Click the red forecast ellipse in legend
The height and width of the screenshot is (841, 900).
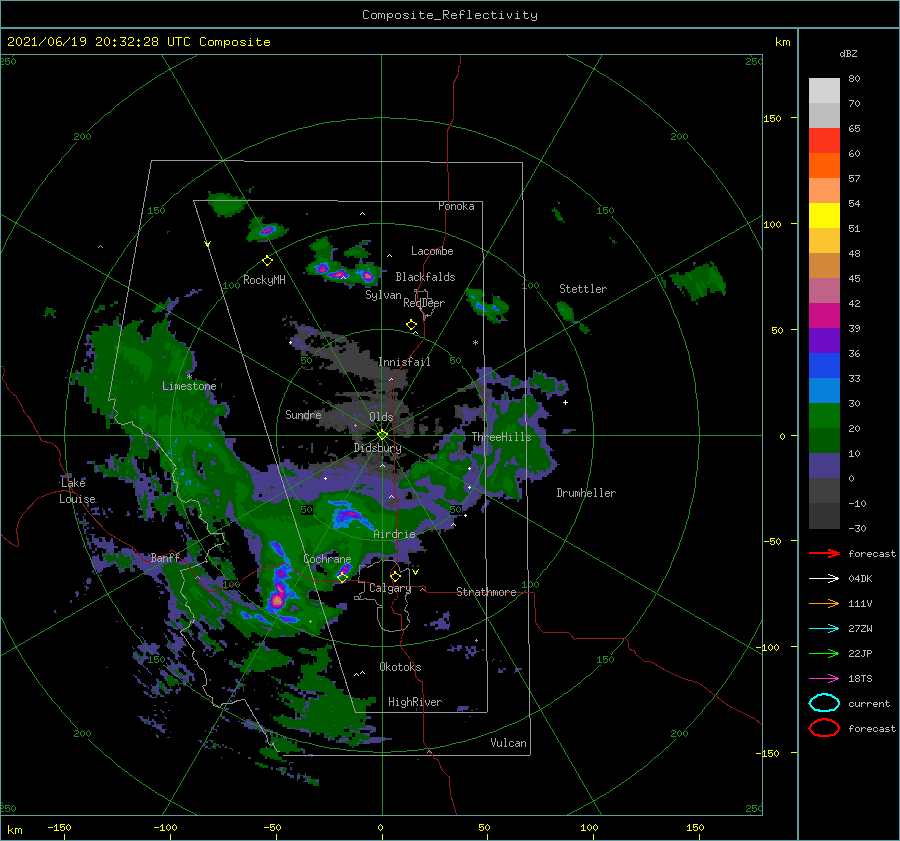click(x=824, y=728)
